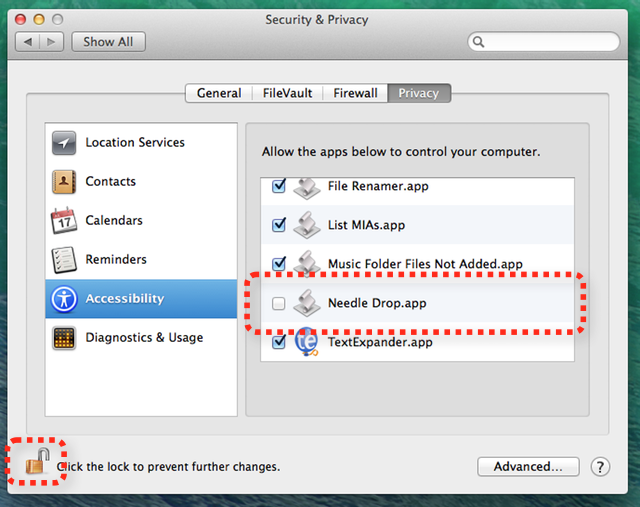640x507 pixels.
Task: Click the unlocked padlock icon
Action: pos(37,461)
